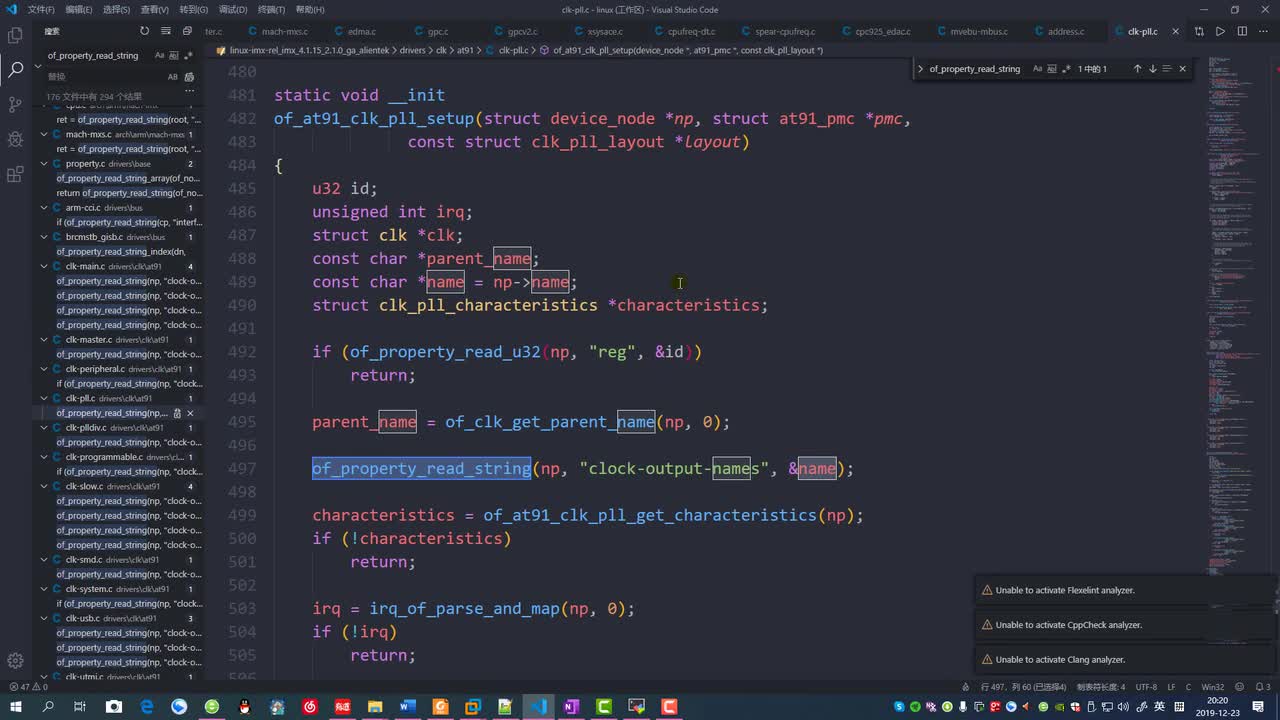Run code with play icon in editor toolbar
This screenshot has width=1280, height=720.
(1220, 31)
